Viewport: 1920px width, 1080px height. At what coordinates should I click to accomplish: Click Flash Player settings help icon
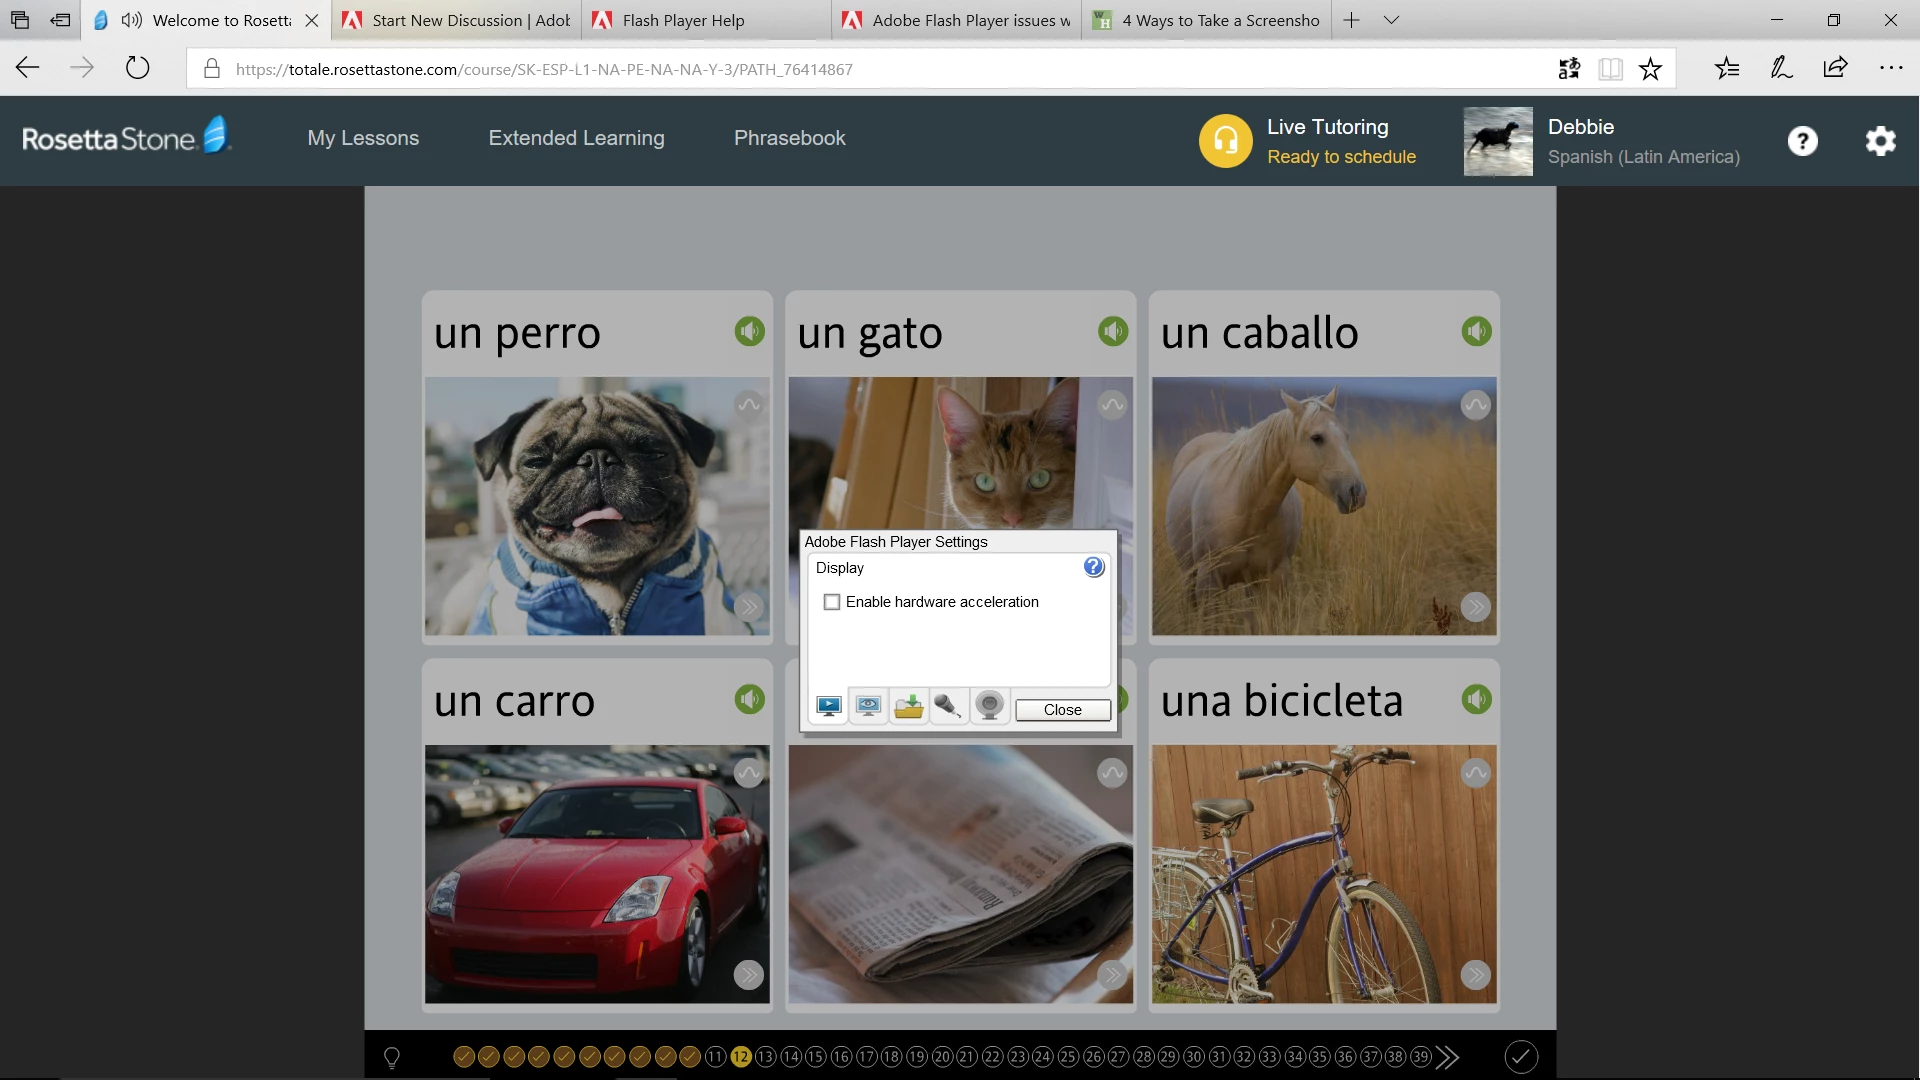[x=1094, y=567]
